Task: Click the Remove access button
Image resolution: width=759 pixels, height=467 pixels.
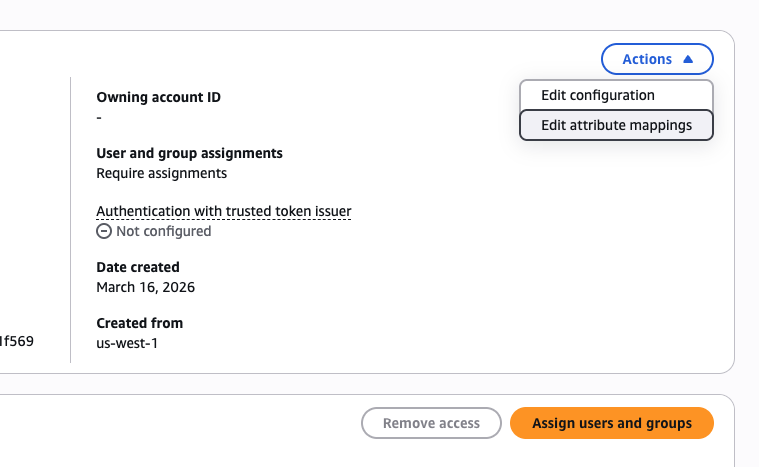Action: [x=431, y=423]
